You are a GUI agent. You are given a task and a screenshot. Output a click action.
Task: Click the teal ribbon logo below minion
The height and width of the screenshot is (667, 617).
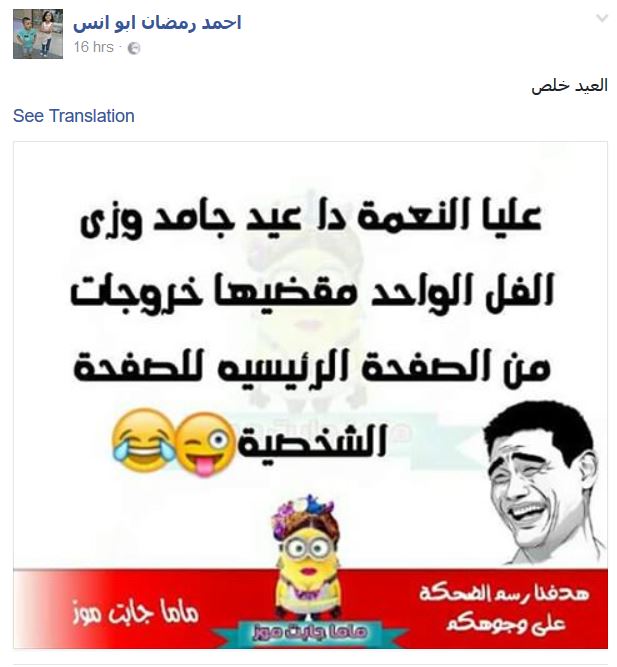[309, 632]
